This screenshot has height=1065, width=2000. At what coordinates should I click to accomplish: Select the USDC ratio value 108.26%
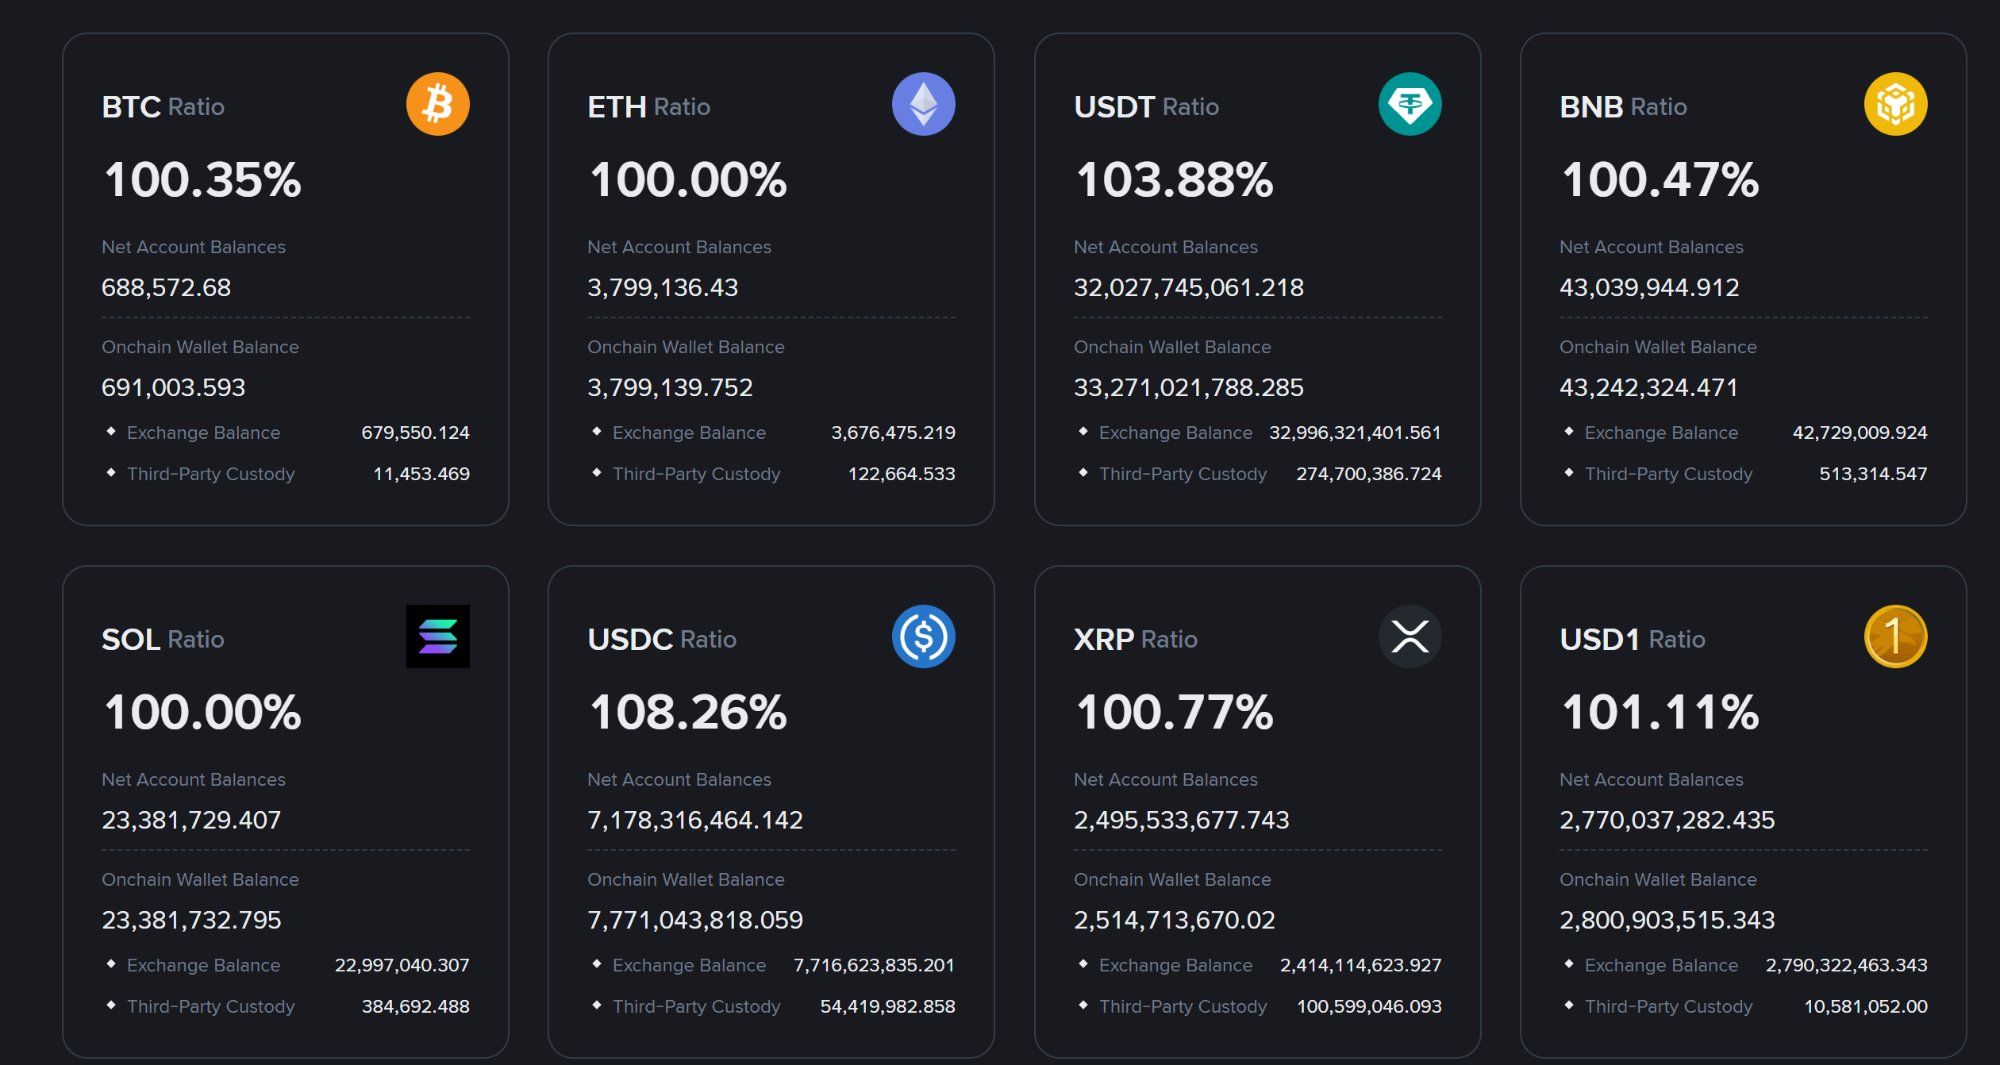tap(688, 713)
